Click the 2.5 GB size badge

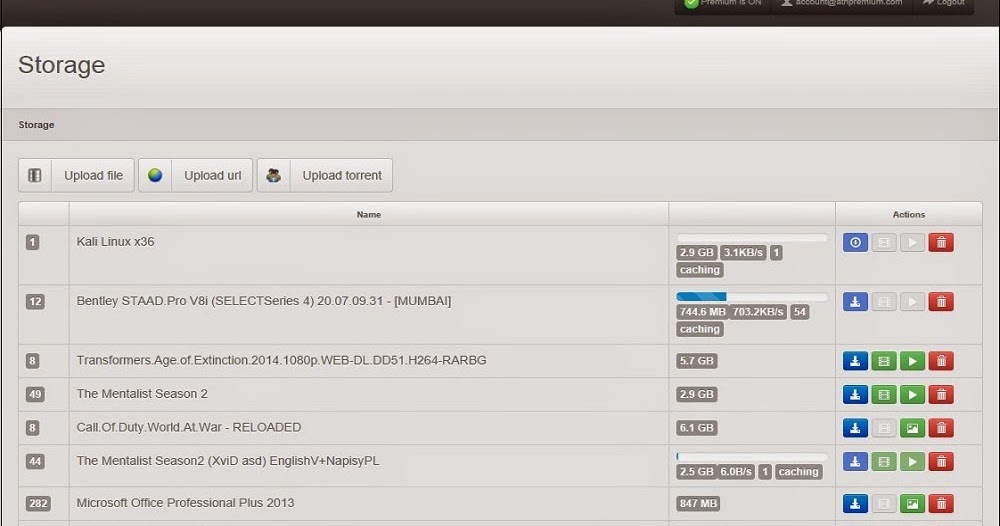[x=696, y=472]
